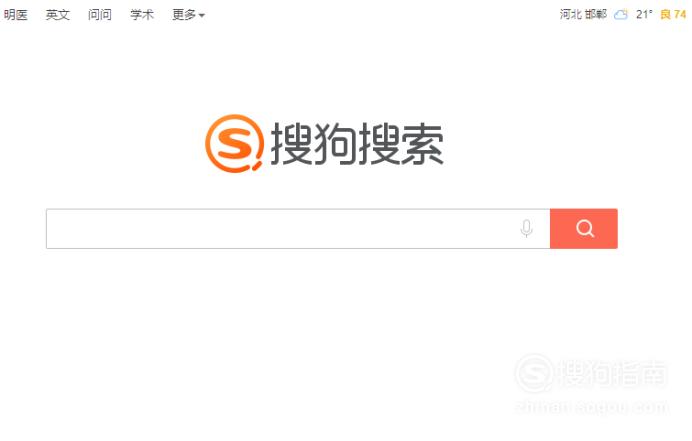Click the 74 air quality number
Screen dimensions: 692x441
pyautogui.click(x=680, y=15)
